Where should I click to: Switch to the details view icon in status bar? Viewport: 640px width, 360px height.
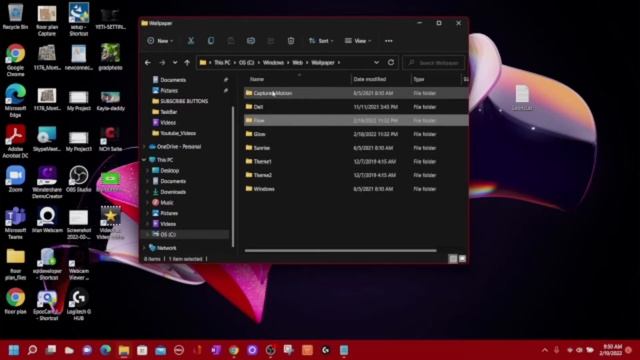453,259
